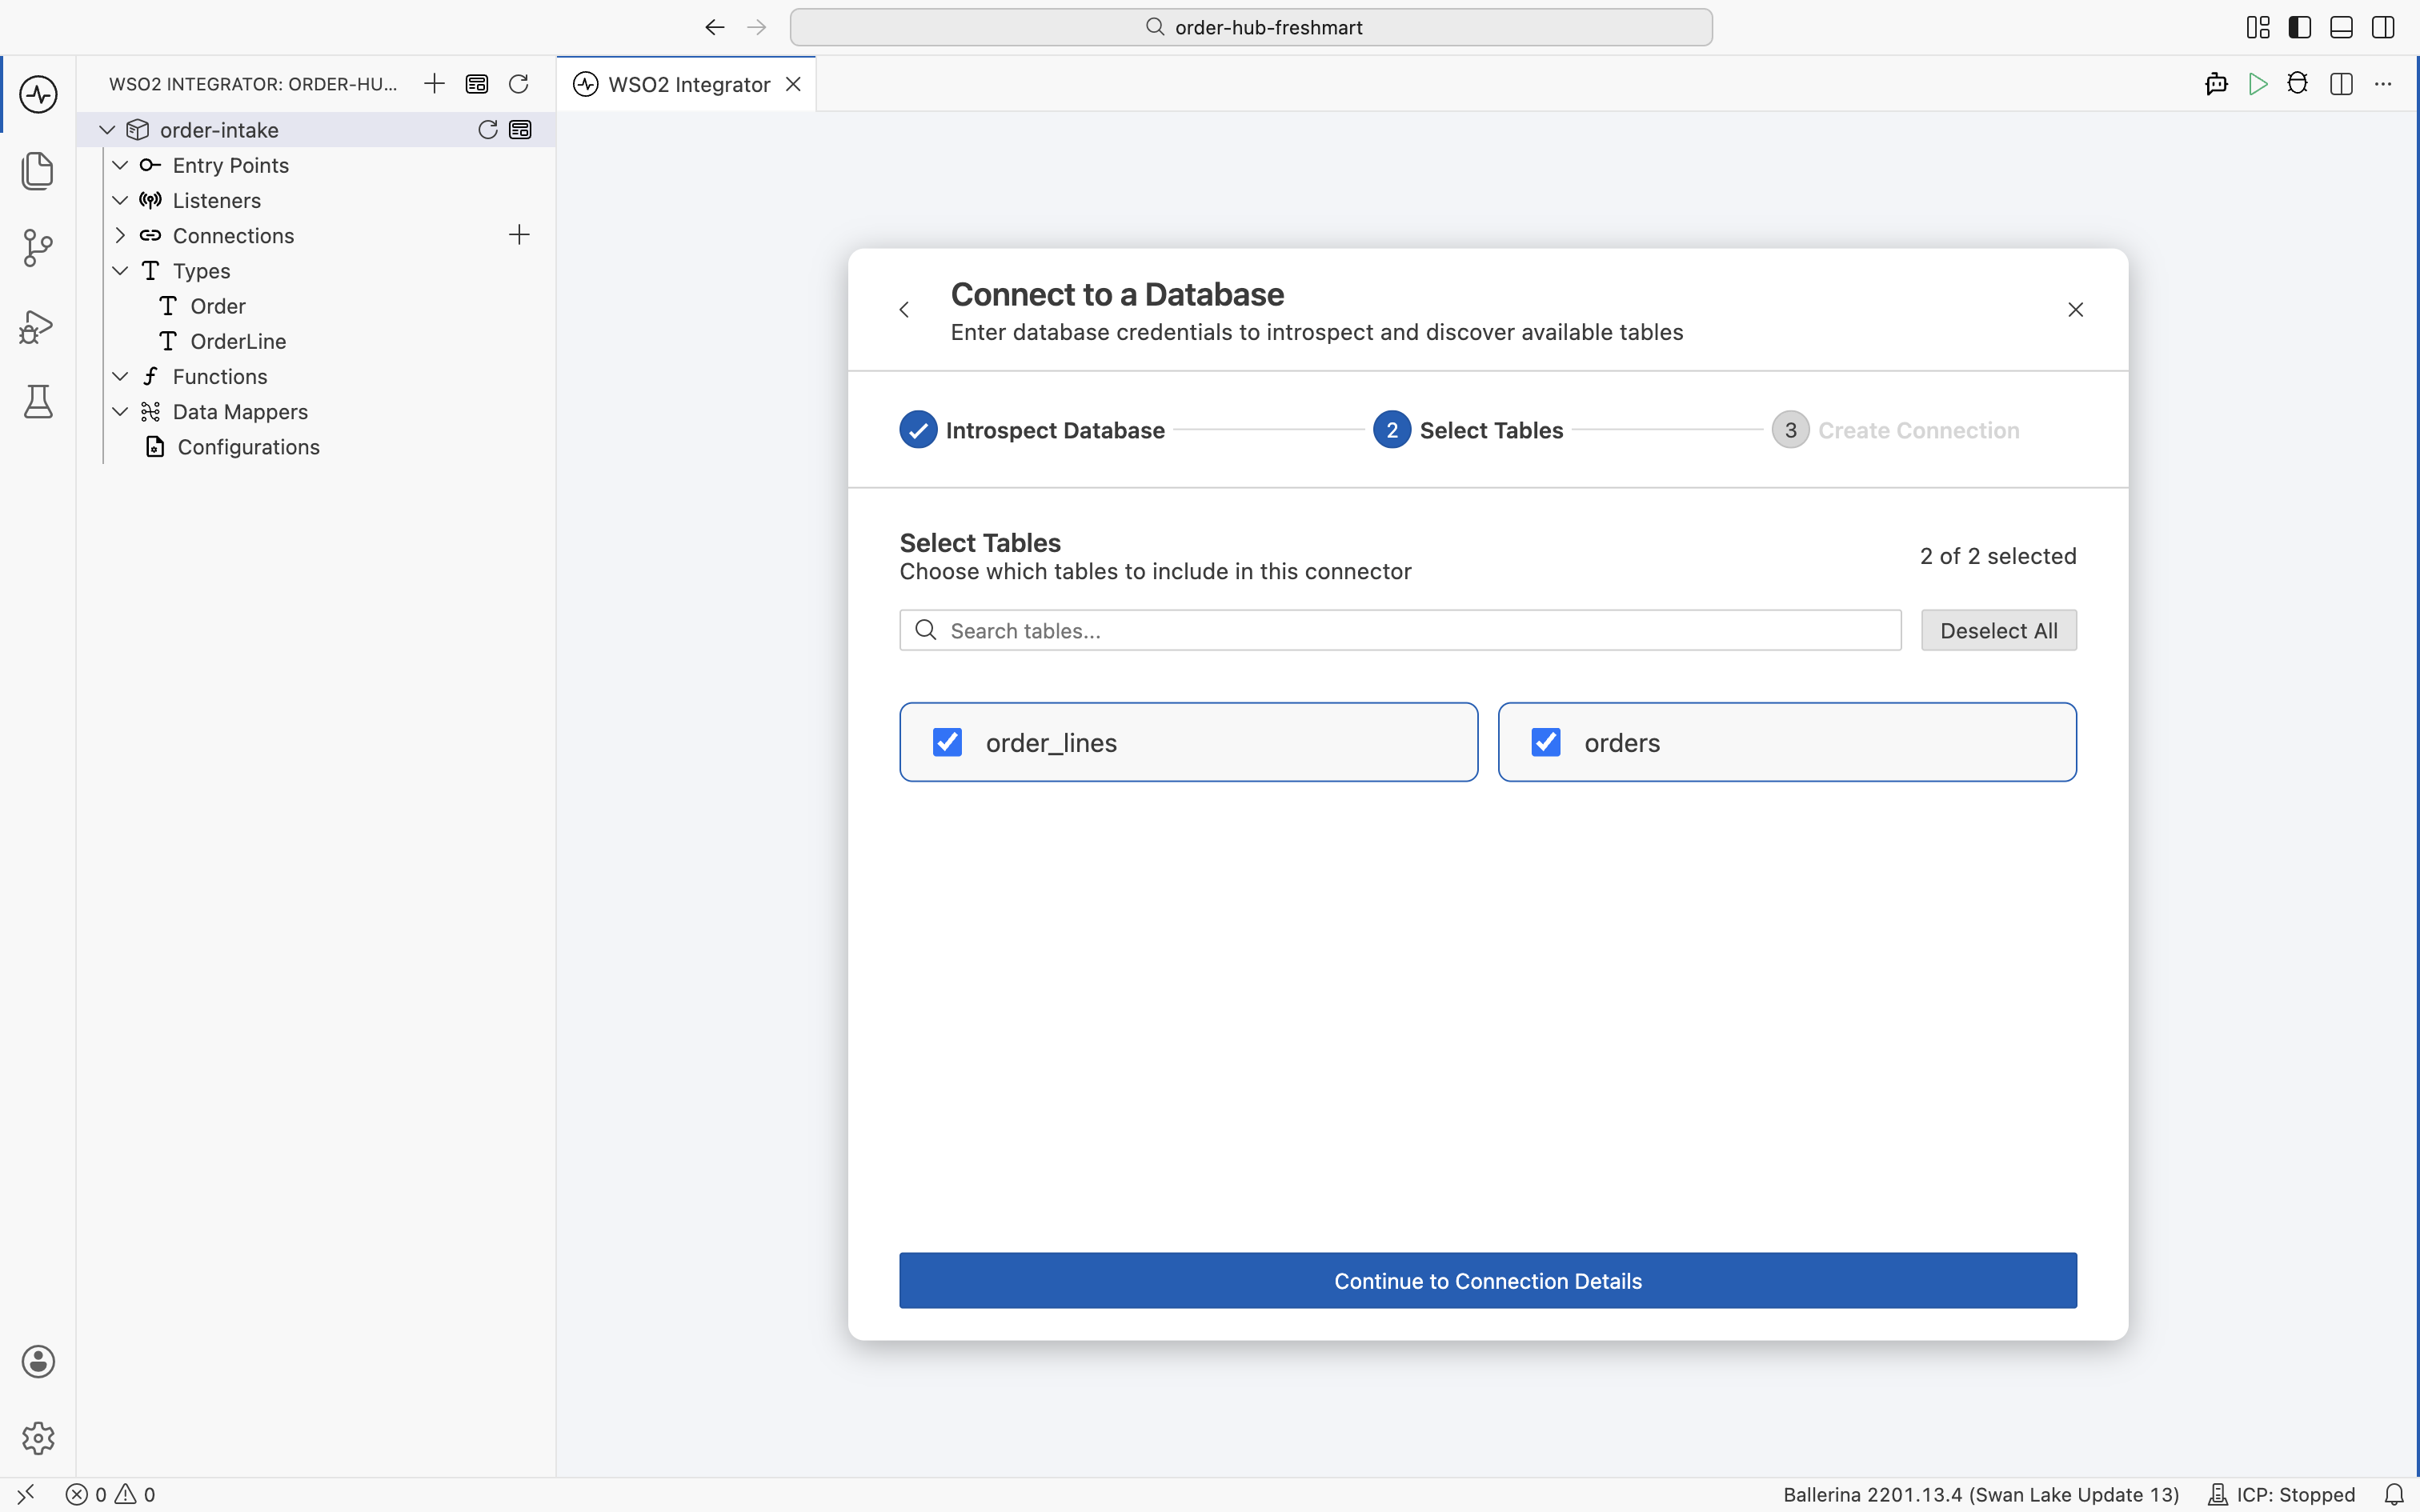Click refresh icon on order-intake row
2420x1512 pixels.
(x=488, y=130)
